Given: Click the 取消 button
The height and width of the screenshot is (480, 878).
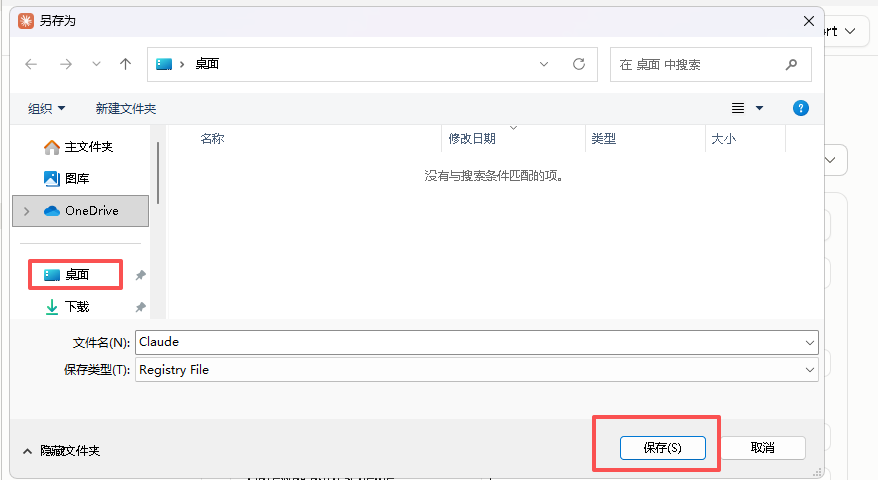Looking at the screenshot, I should click(x=763, y=448).
